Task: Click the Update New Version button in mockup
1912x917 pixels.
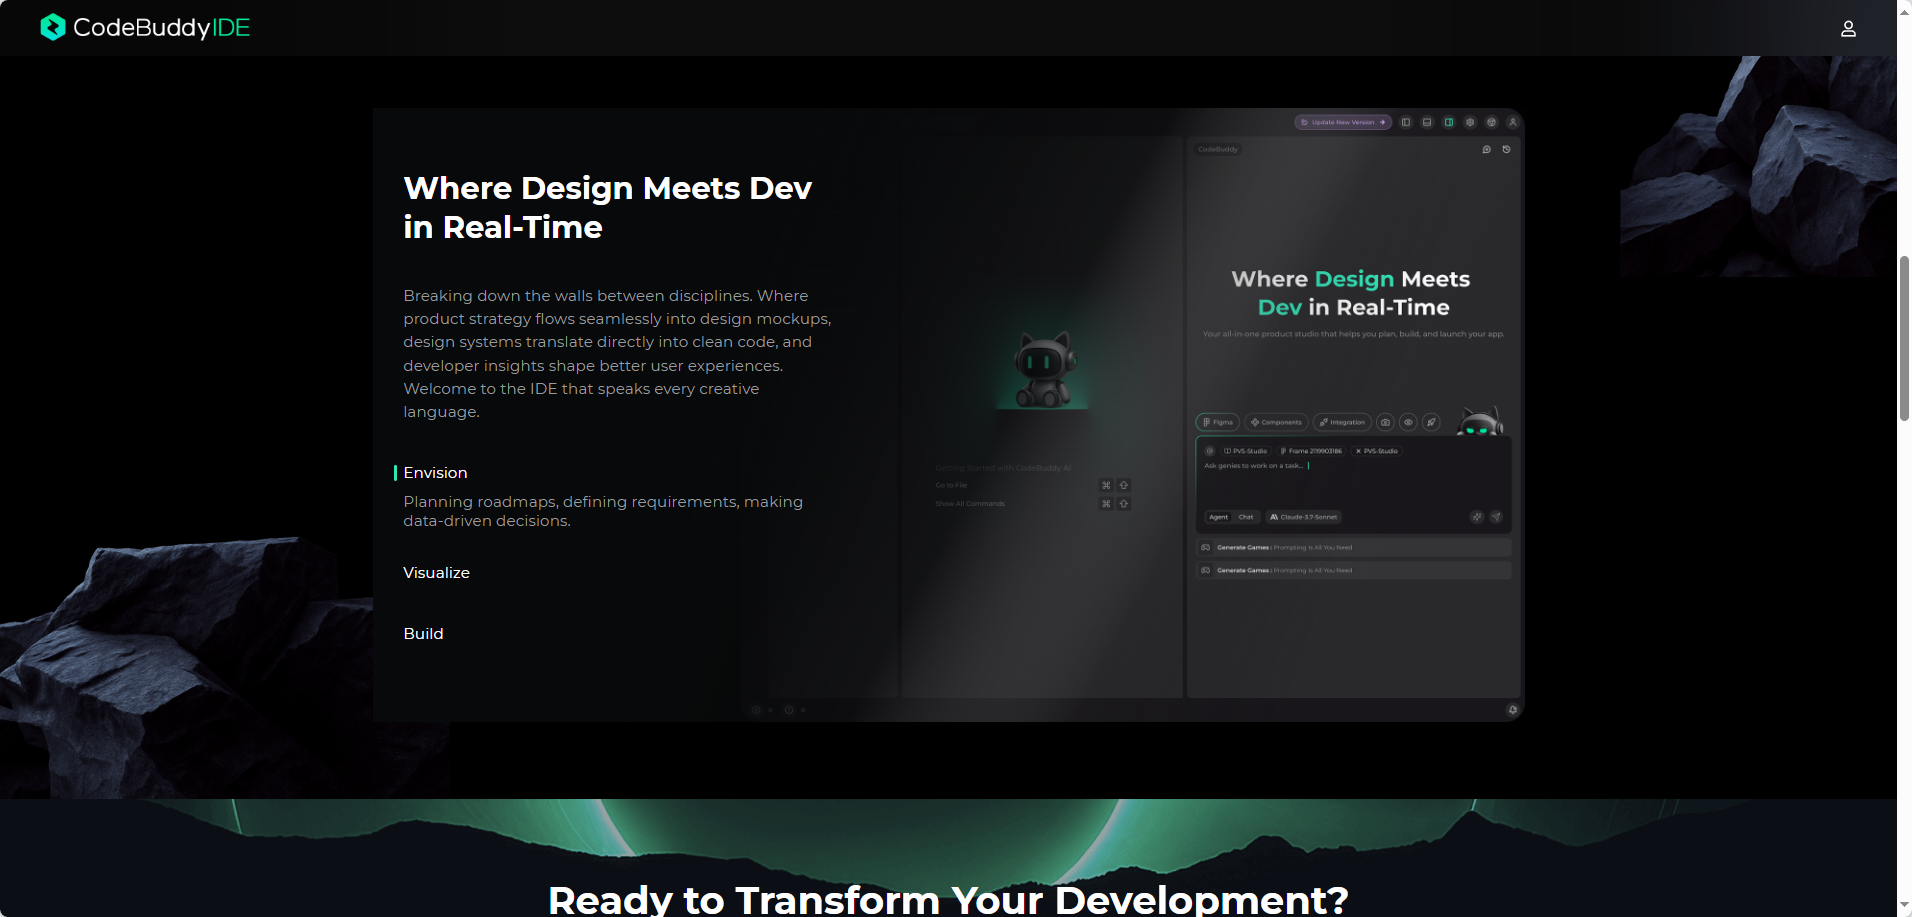Action: 1343,122
